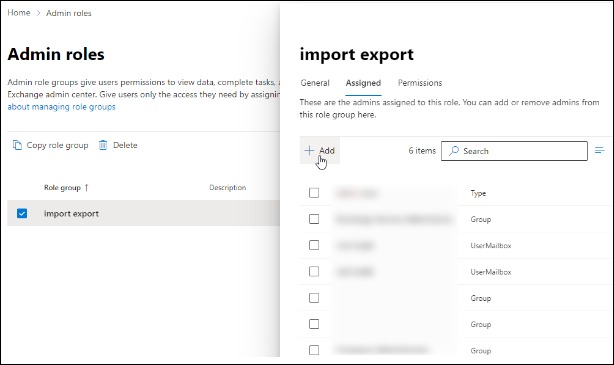Image resolution: width=614 pixels, height=365 pixels.
Task: Open the Permissions tab
Action: click(420, 83)
